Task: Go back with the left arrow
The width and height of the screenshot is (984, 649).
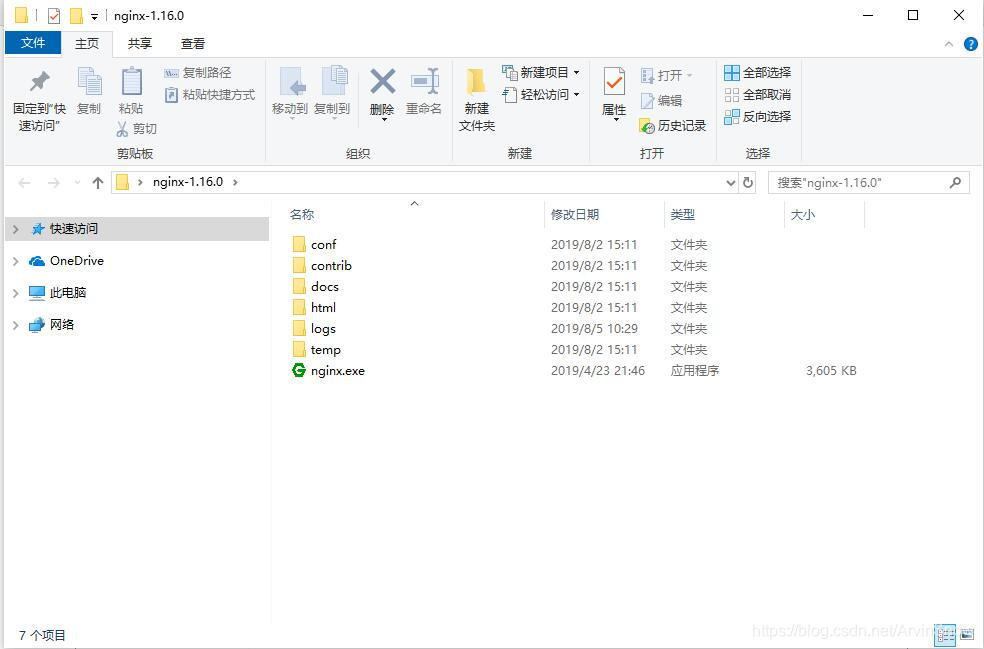Action: coord(24,183)
